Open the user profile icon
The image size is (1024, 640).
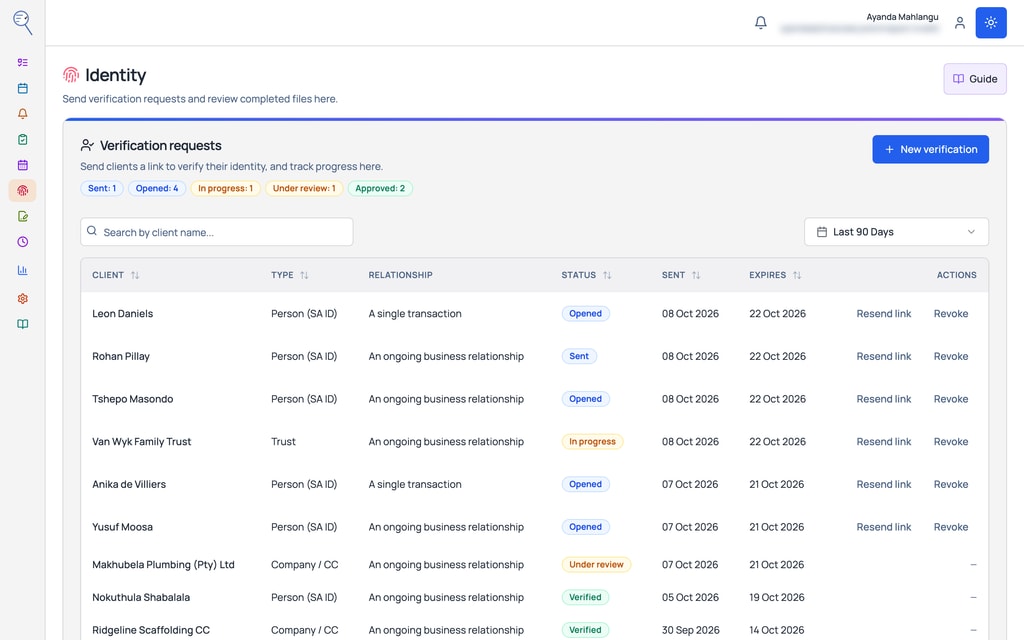click(959, 23)
